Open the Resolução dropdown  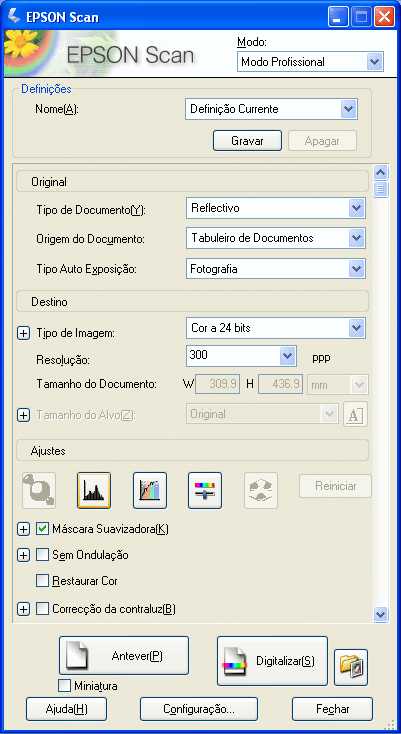coord(241,356)
